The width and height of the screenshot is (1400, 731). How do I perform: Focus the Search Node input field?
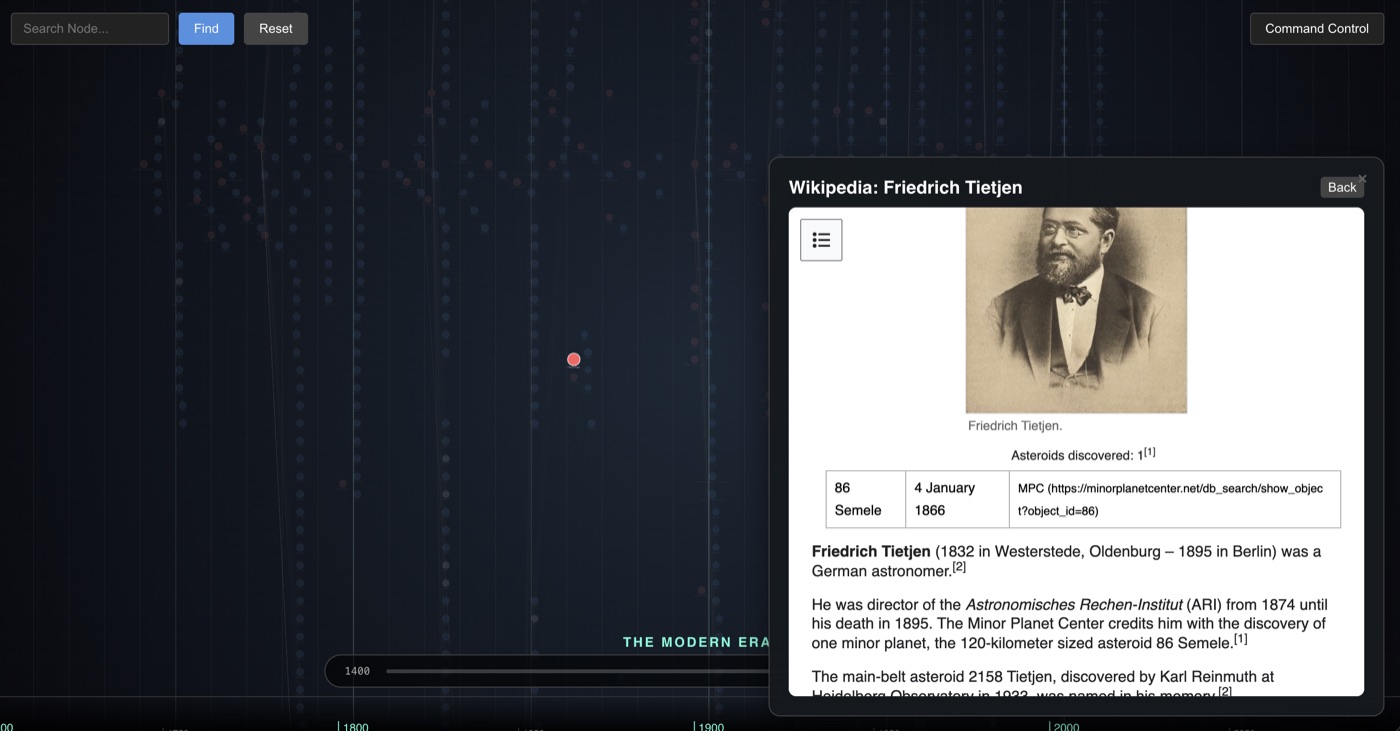(90, 29)
